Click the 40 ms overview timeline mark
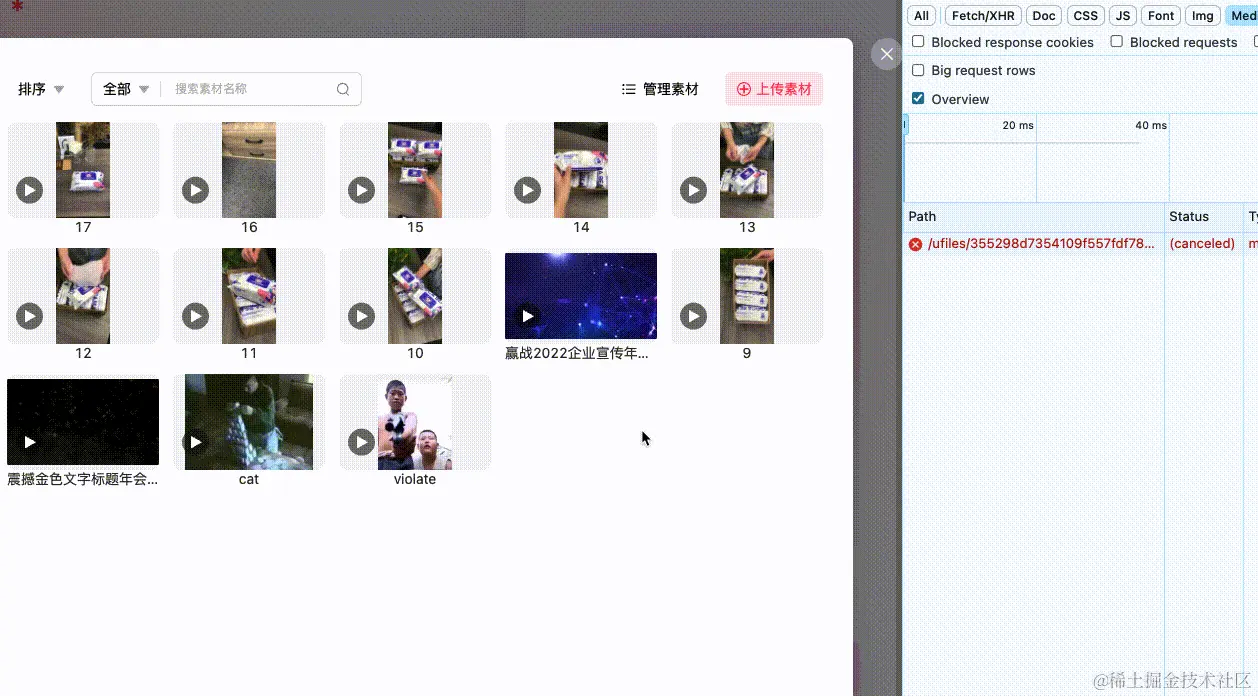This screenshot has height=696, width=1258. 1151,125
